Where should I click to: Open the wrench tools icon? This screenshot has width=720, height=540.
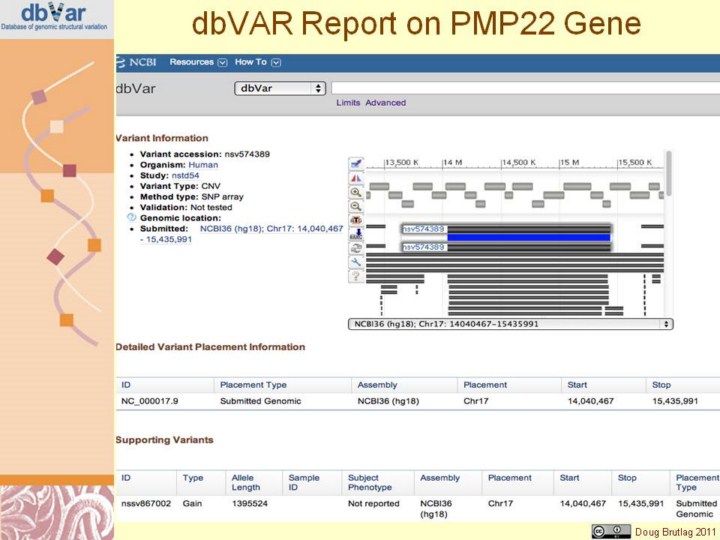point(355,261)
